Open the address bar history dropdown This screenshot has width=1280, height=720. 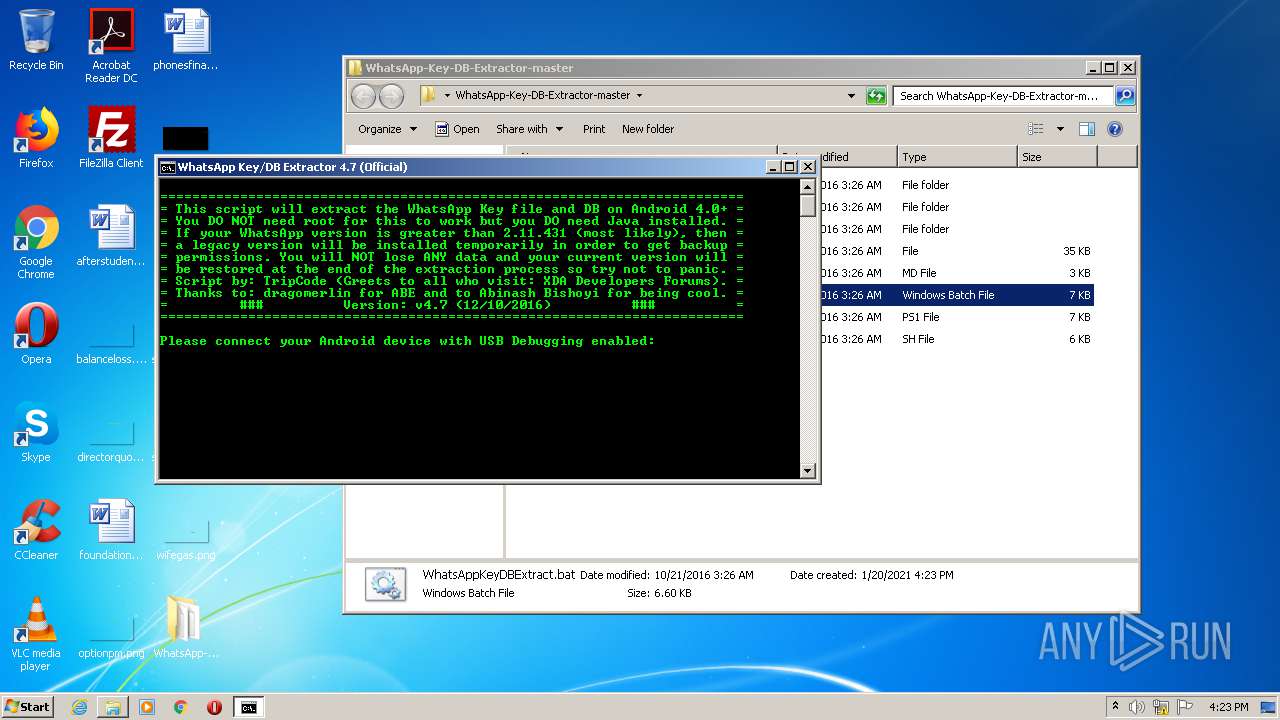[x=851, y=96]
